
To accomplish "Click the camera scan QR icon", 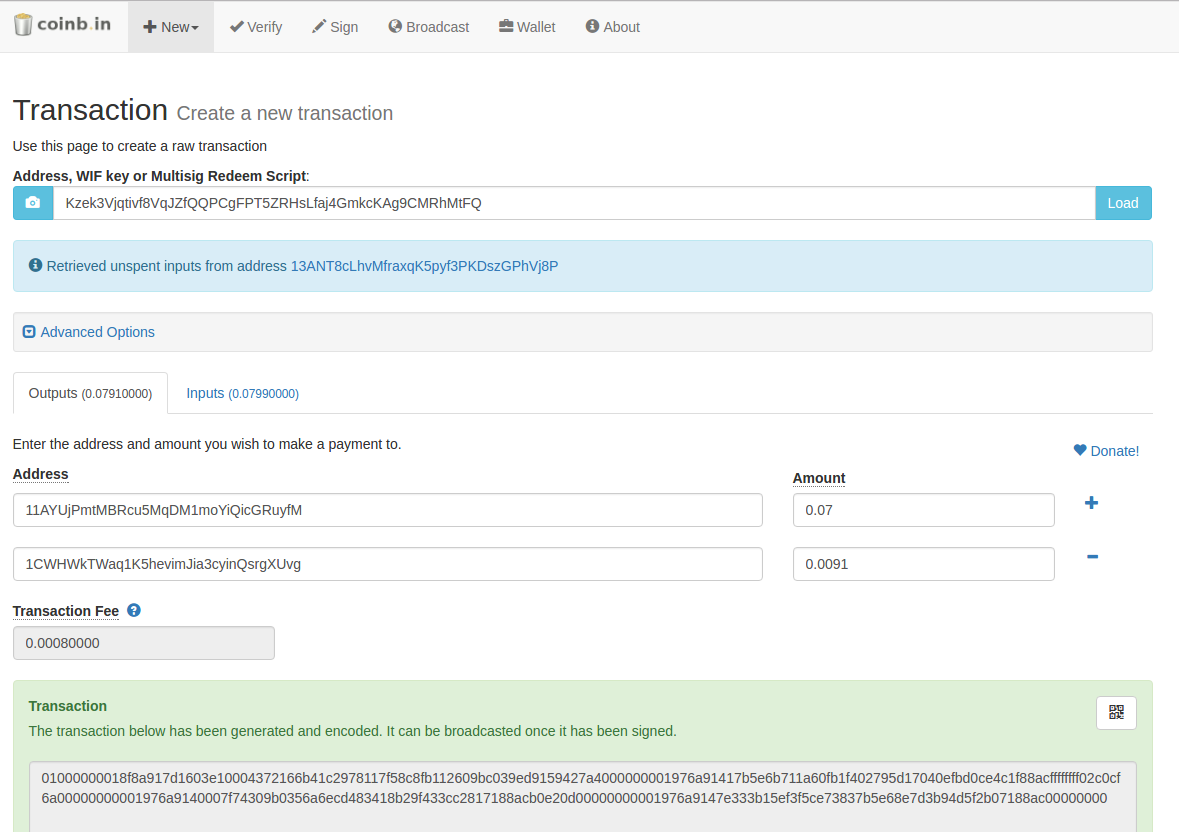I will 33,203.
